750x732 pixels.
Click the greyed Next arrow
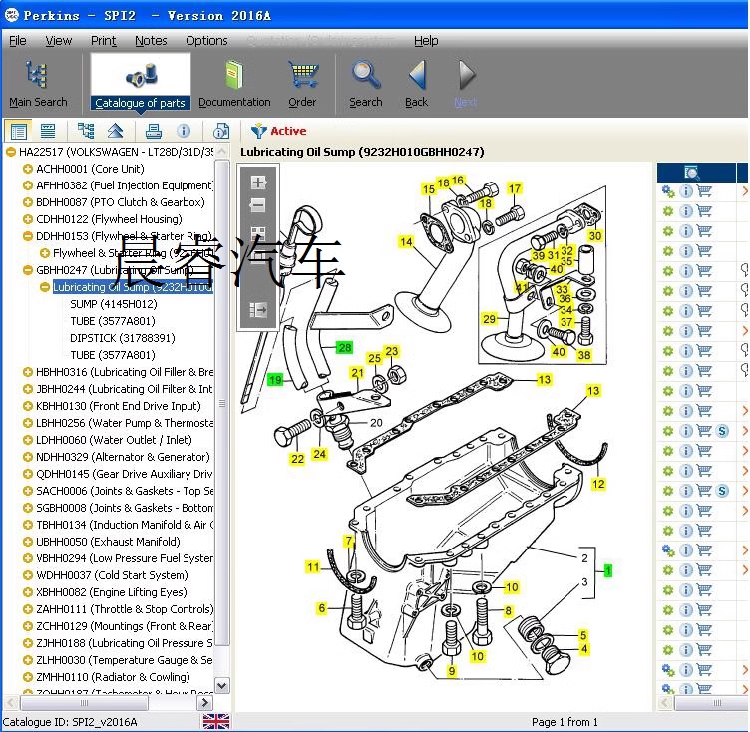(x=465, y=84)
